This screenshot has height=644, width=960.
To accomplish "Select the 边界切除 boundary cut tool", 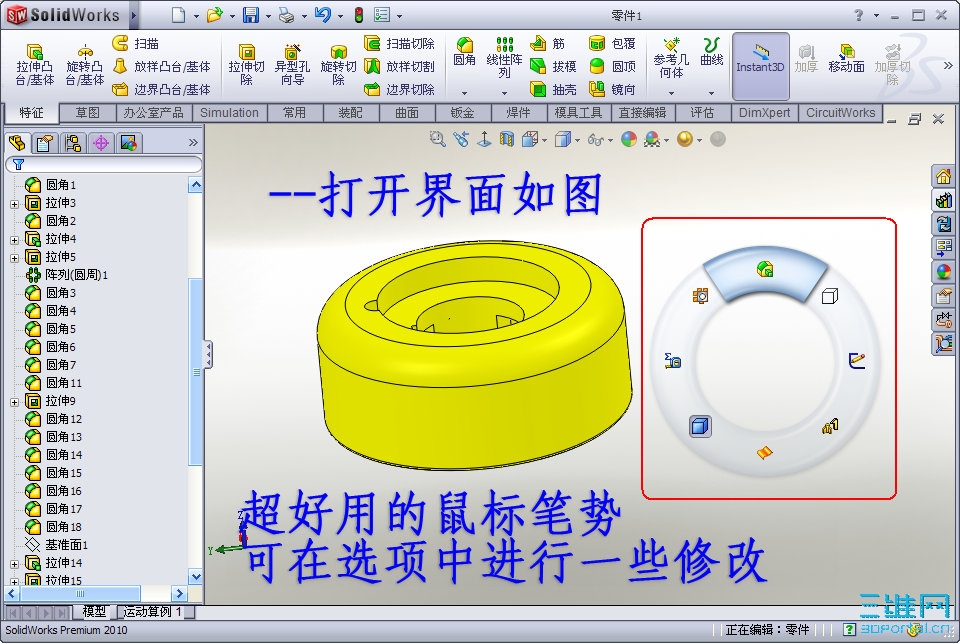I will 399,89.
